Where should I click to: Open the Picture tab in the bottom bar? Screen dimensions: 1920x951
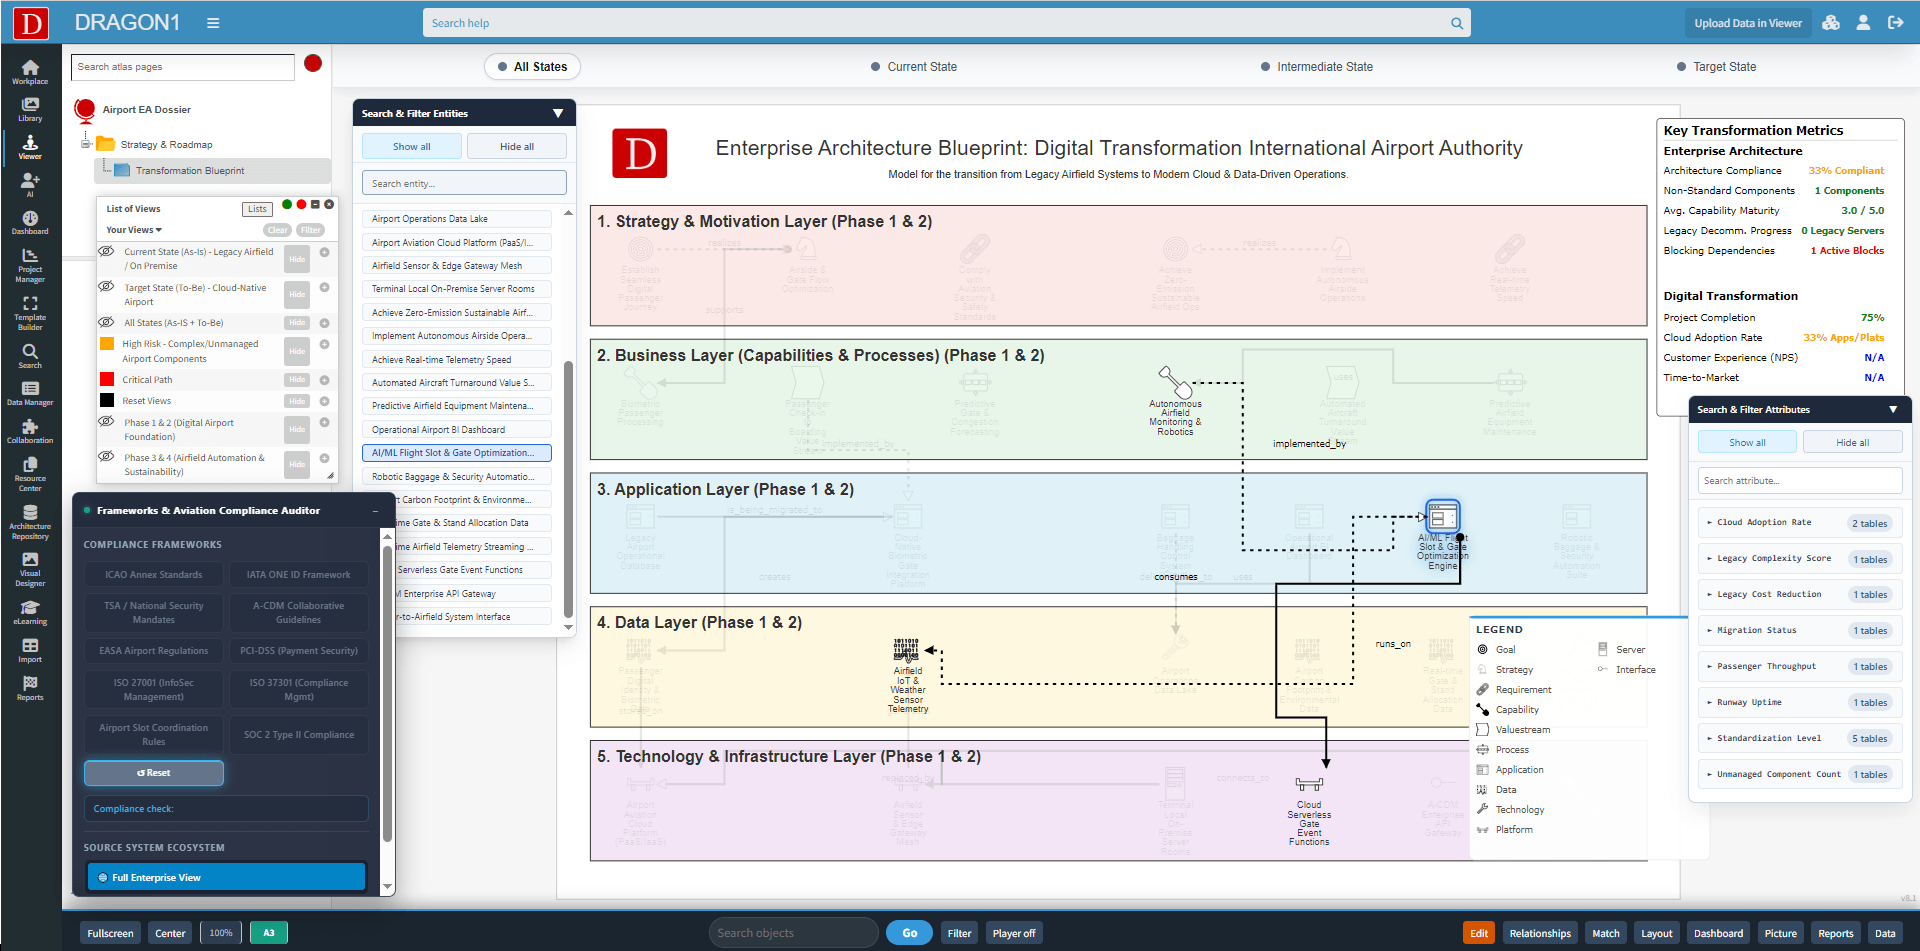coord(1780,933)
